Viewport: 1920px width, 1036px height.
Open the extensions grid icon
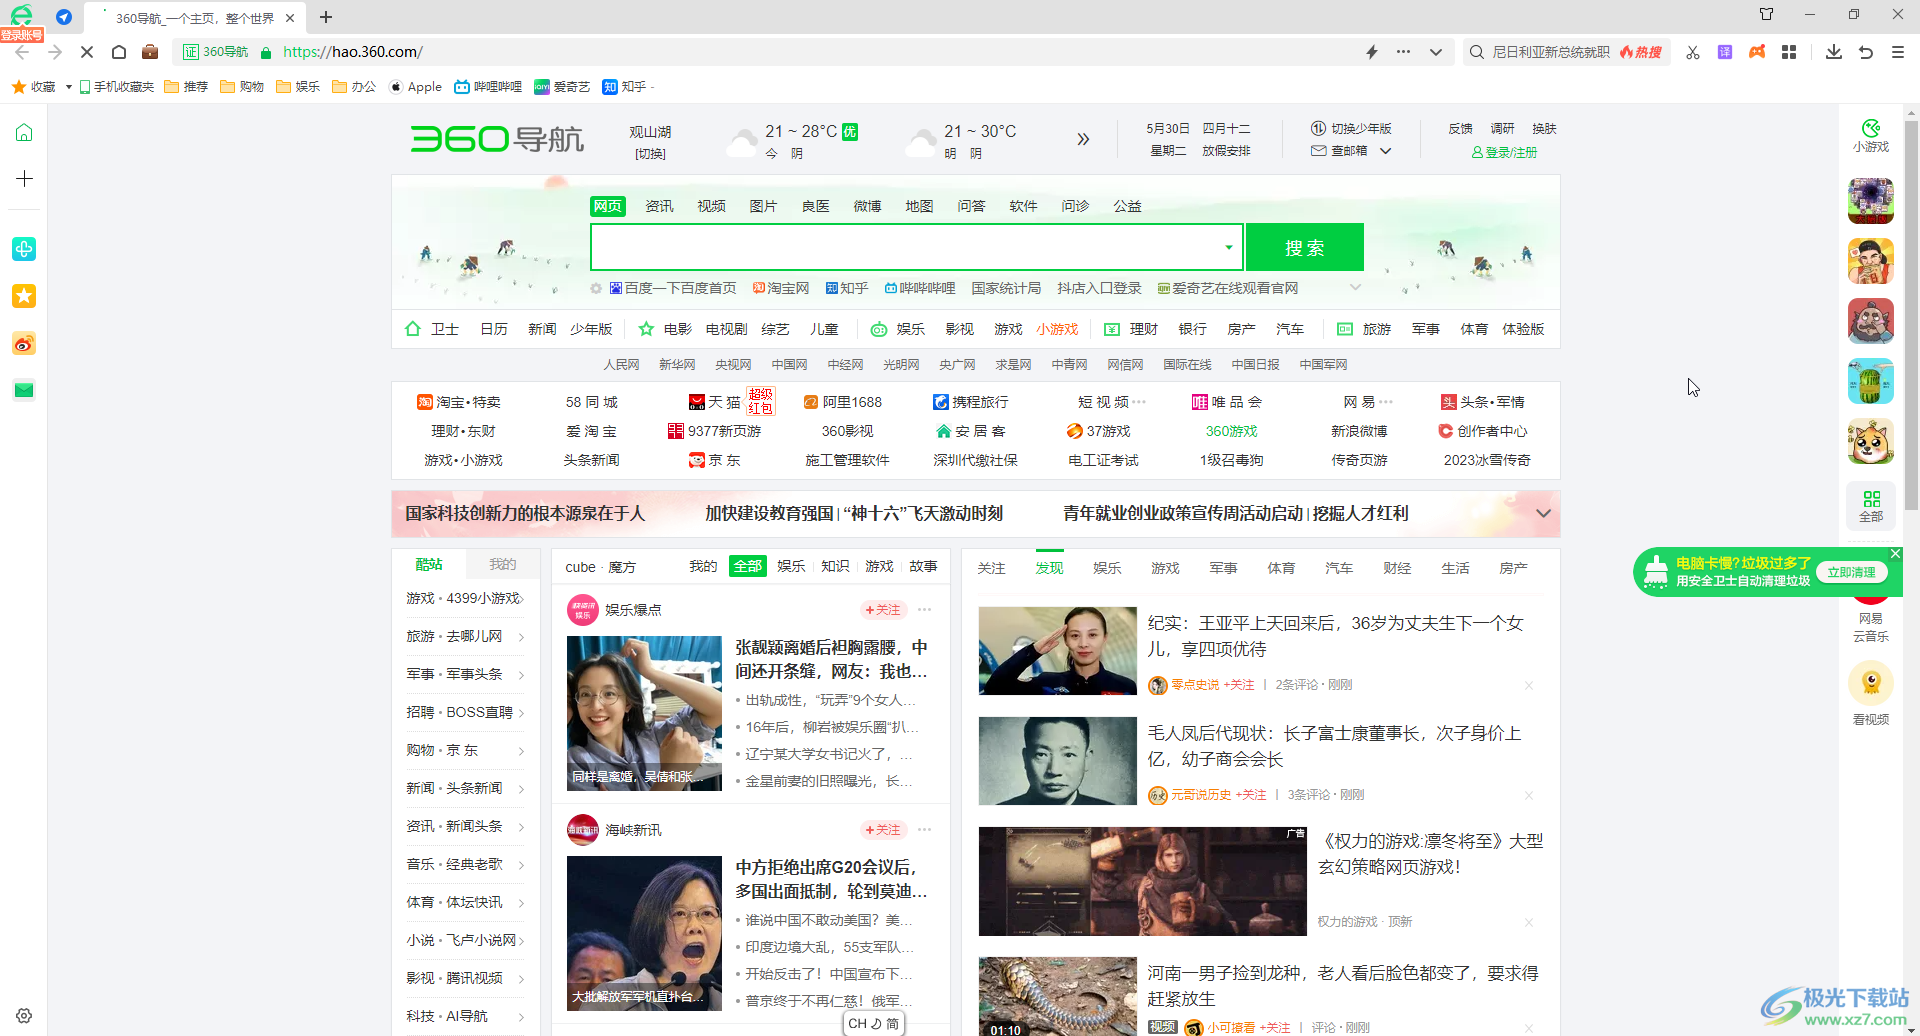(1789, 52)
